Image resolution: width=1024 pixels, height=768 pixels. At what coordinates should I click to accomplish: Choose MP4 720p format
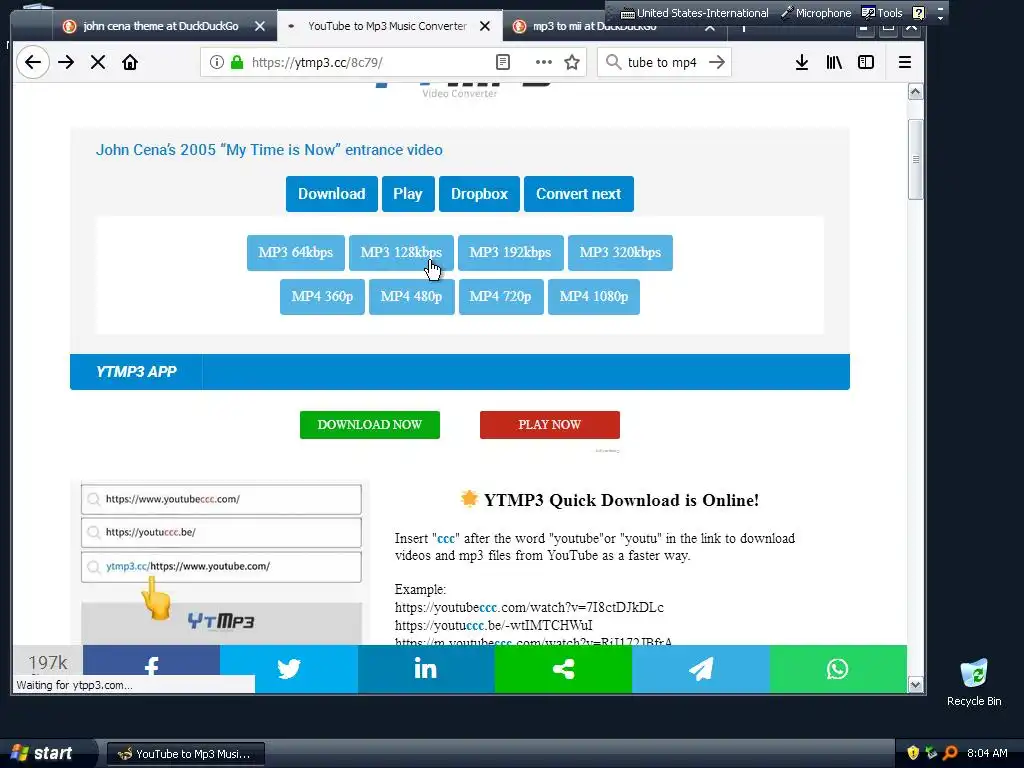[x=501, y=296]
